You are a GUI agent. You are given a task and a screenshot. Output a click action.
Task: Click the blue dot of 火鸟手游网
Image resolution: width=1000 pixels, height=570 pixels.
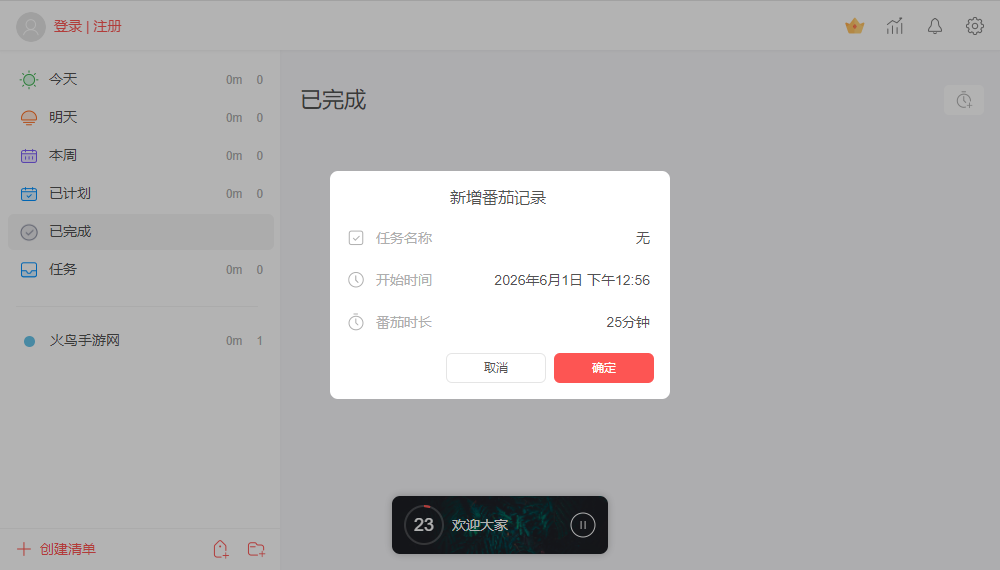click(x=29, y=341)
